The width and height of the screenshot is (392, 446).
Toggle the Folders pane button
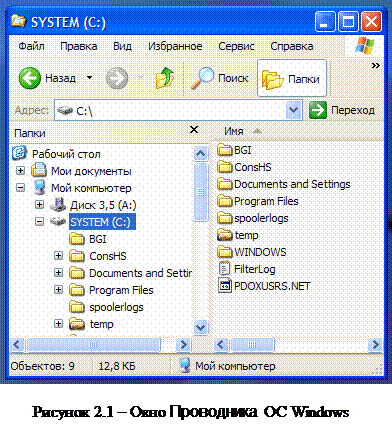[292, 78]
